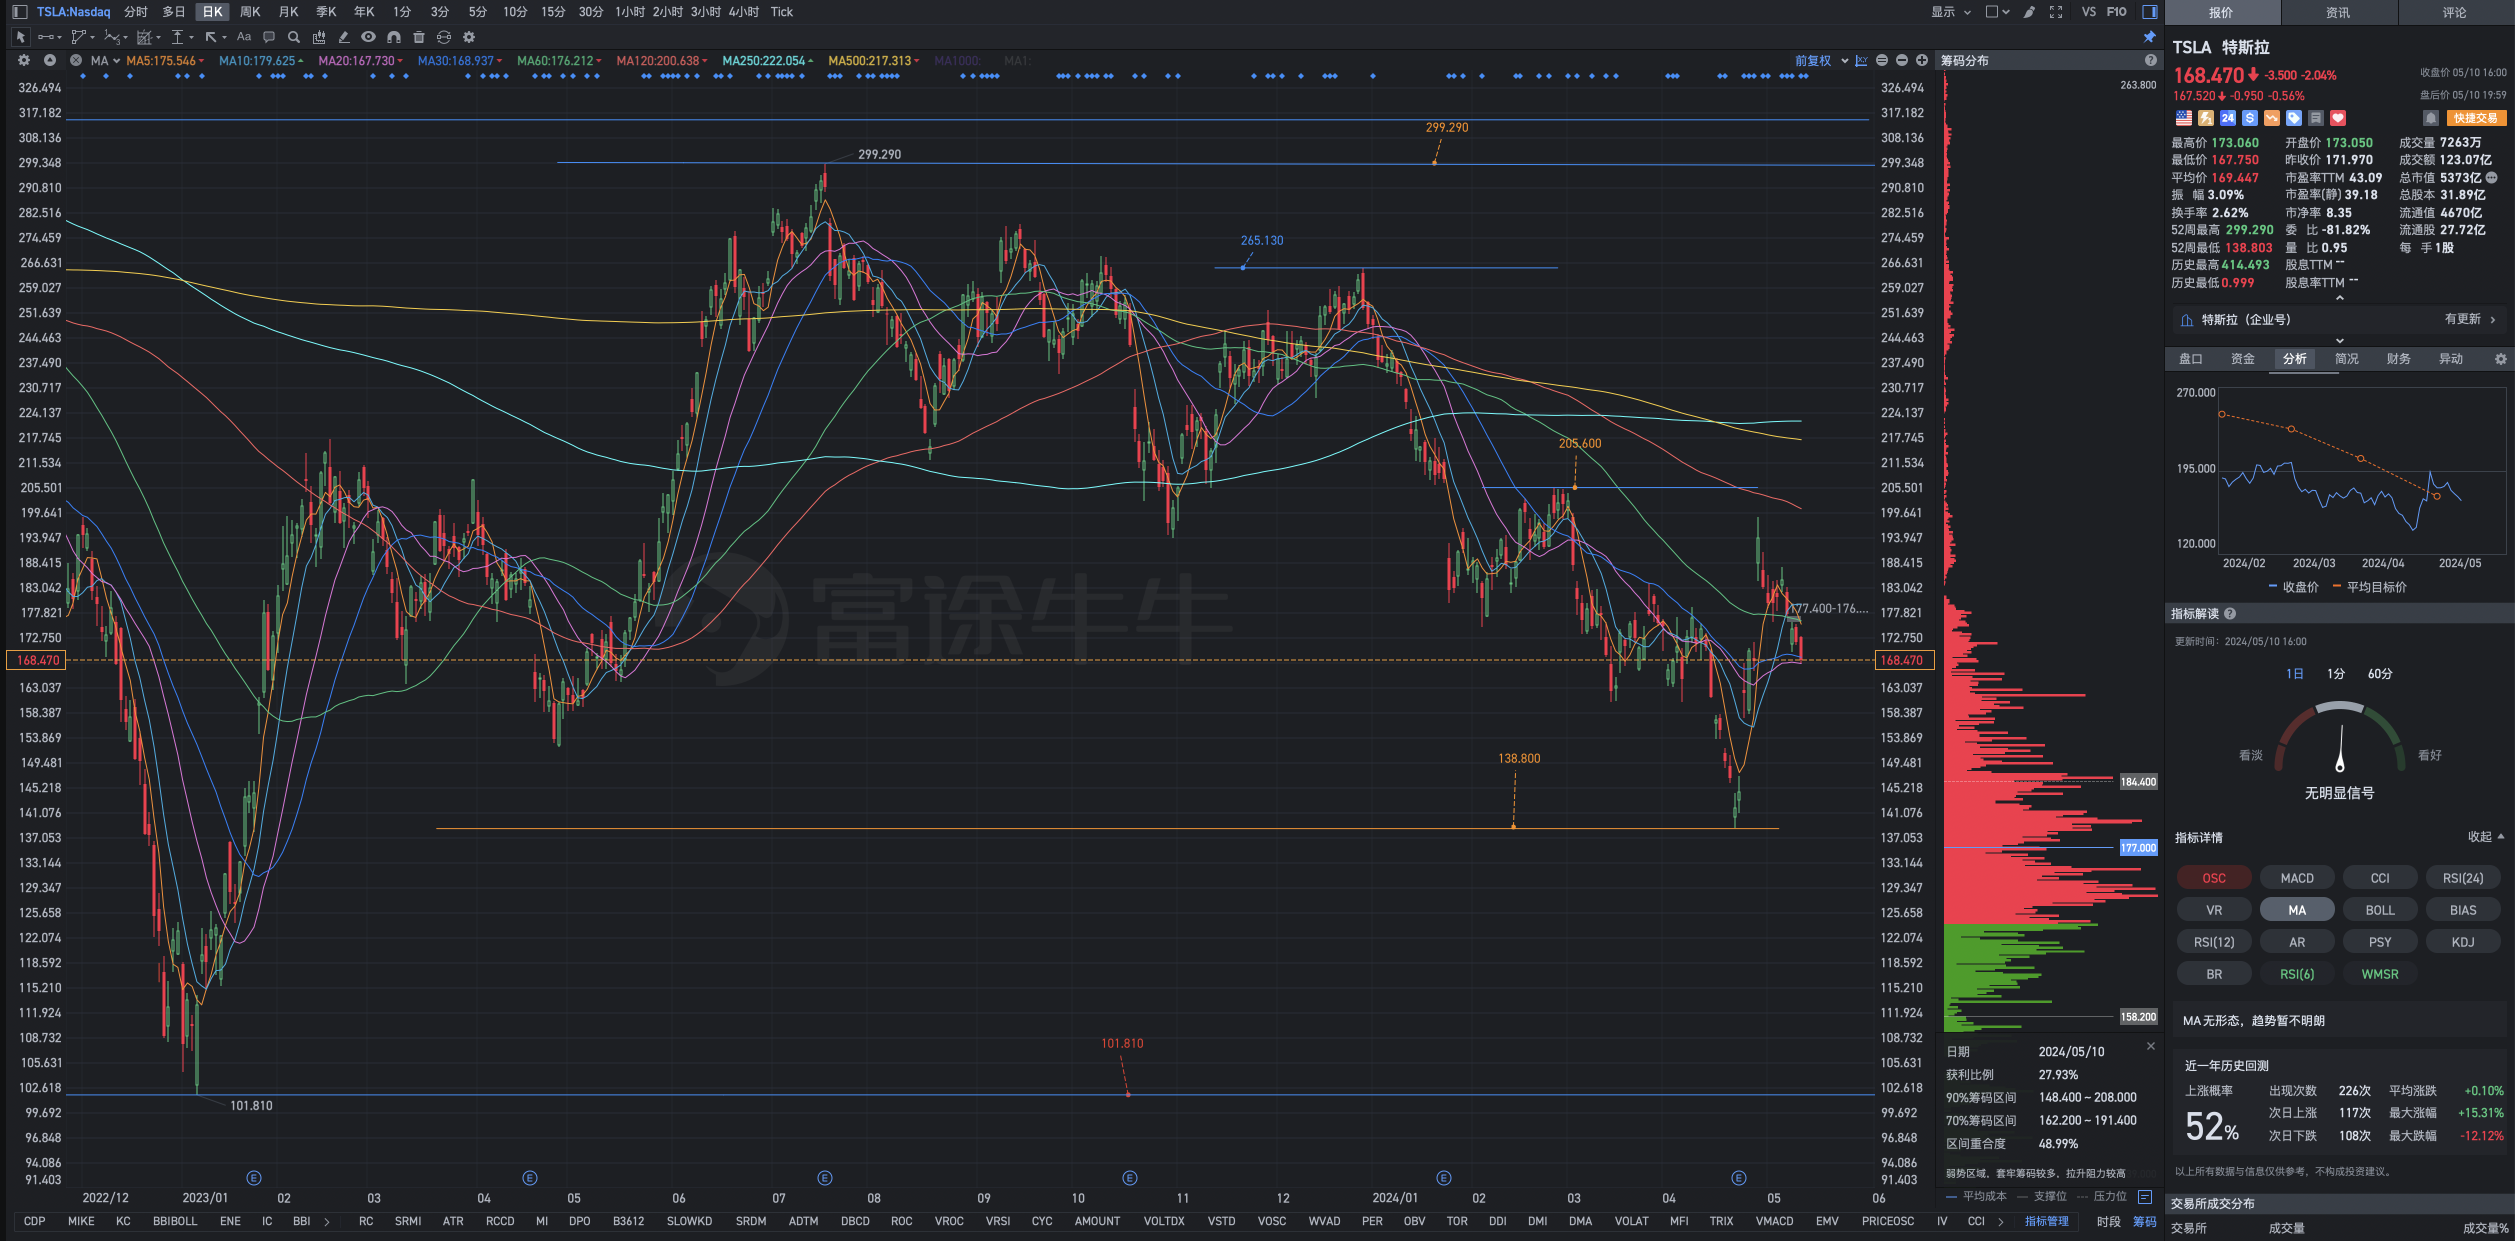
Task: Select the Tick timeframe
Action: point(782,12)
